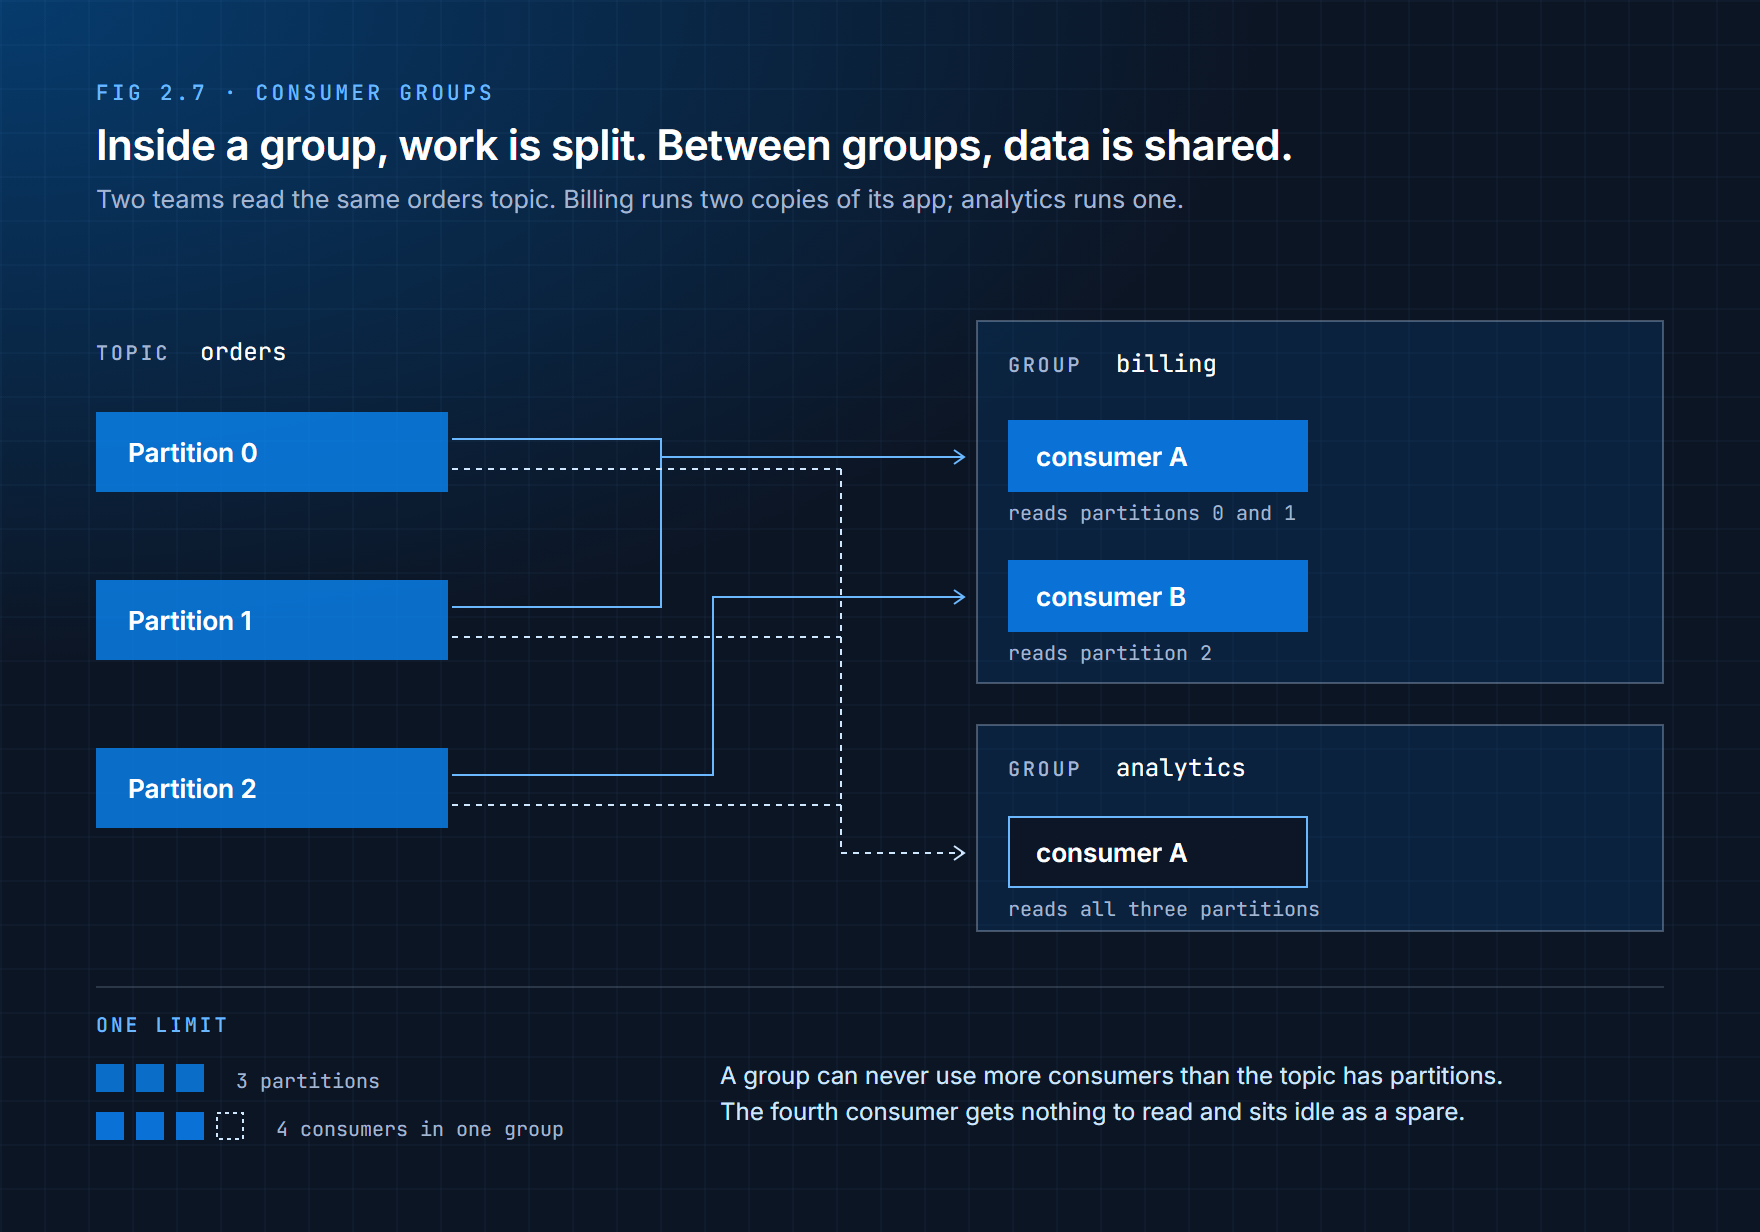Select consumer B in the billing group
Viewport: 1760px width, 1232px height.
pyautogui.click(x=1158, y=596)
